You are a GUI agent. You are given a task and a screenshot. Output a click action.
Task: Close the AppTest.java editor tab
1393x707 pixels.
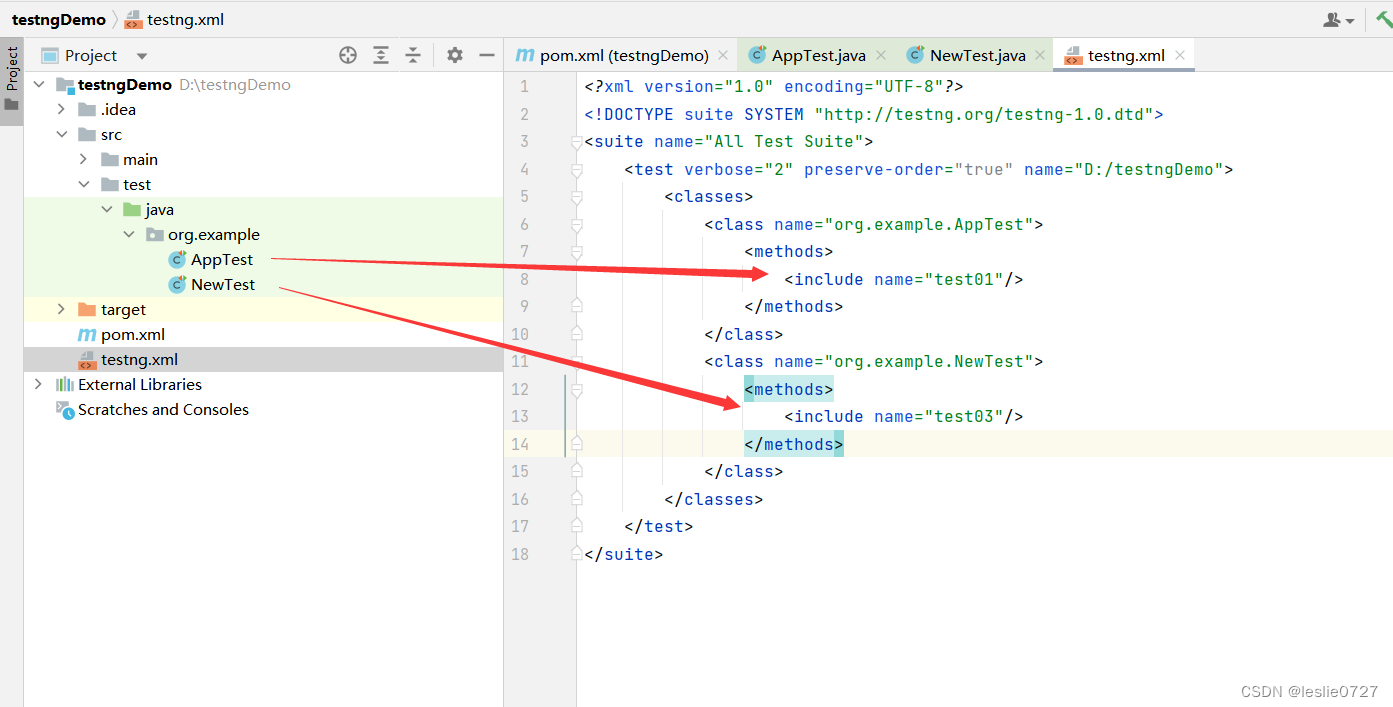click(x=881, y=55)
